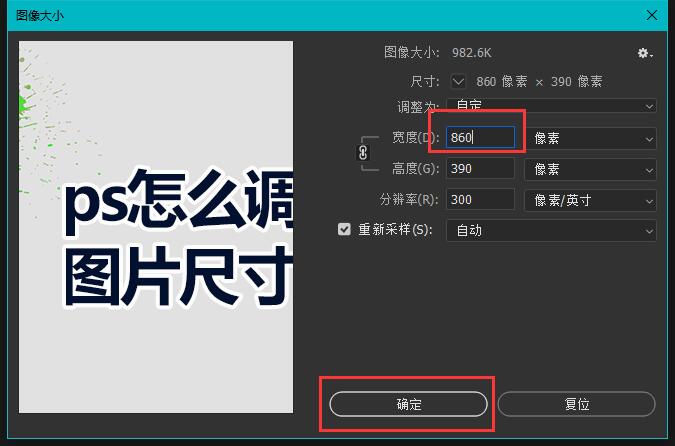Click the 宽度 input field showing 860
This screenshot has width=675, height=446.
pos(480,138)
